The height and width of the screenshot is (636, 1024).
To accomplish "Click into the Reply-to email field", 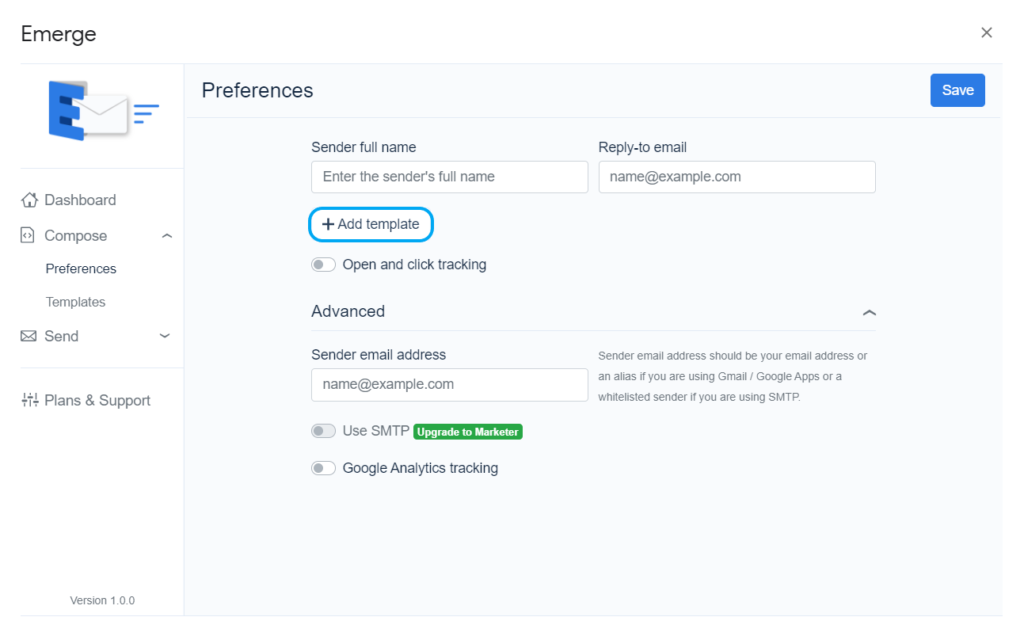I will coord(737,177).
